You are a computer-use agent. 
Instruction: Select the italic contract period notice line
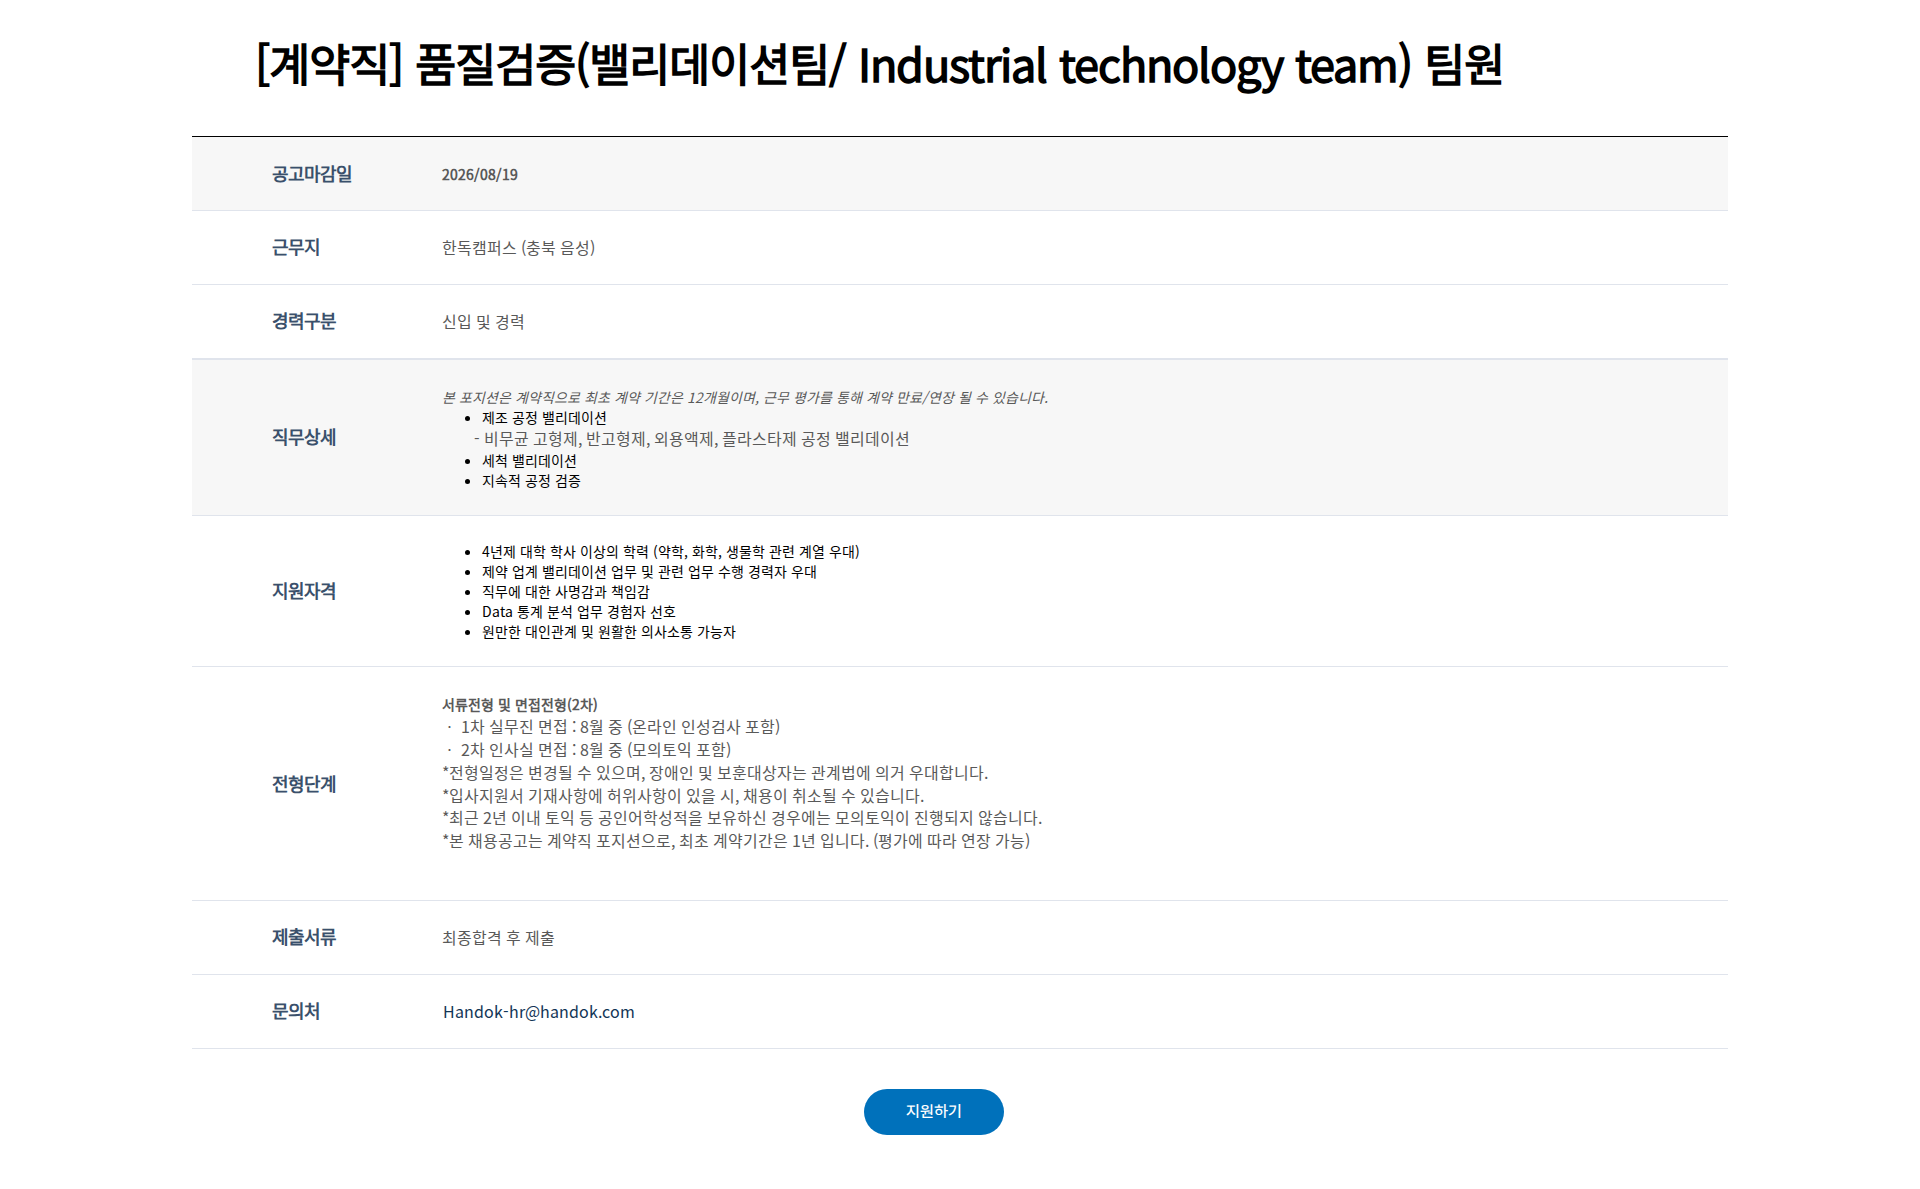click(745, 397)
